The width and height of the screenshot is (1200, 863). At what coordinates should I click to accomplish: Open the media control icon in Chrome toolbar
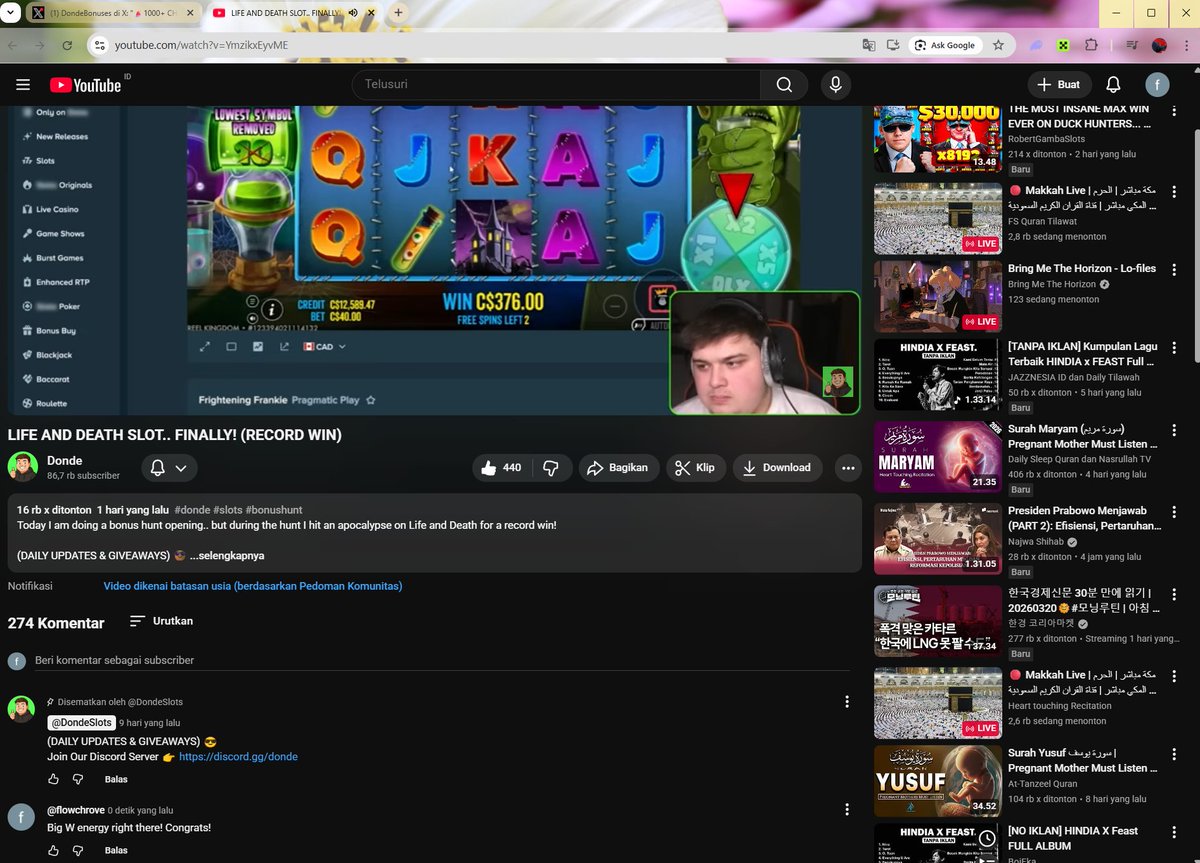click(1131, 45)
